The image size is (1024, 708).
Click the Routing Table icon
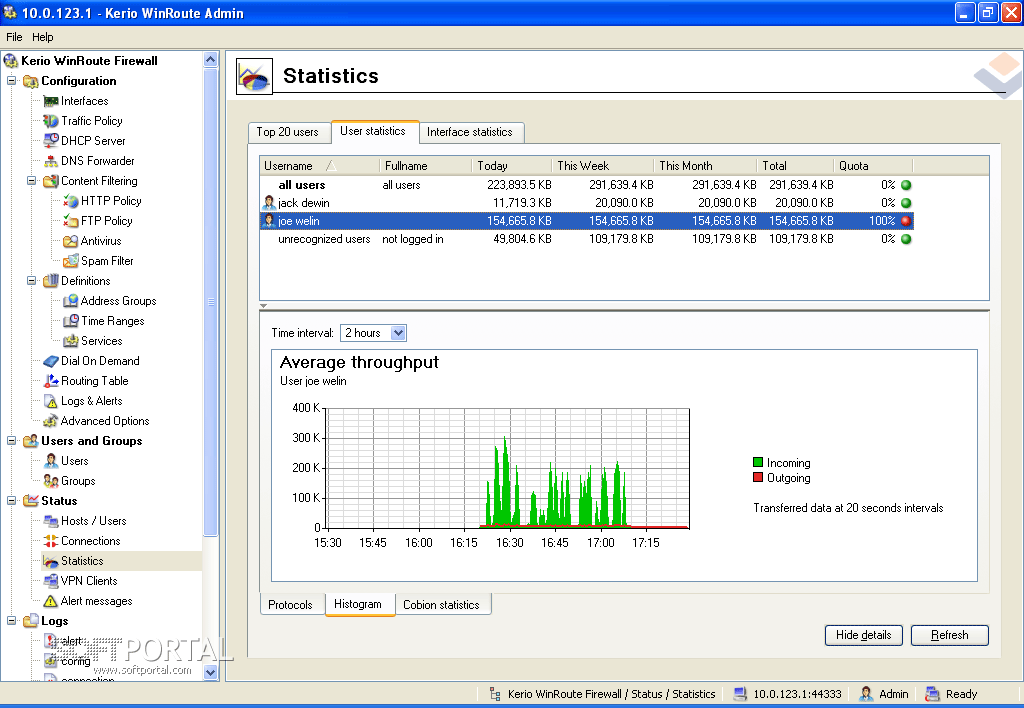51,381
